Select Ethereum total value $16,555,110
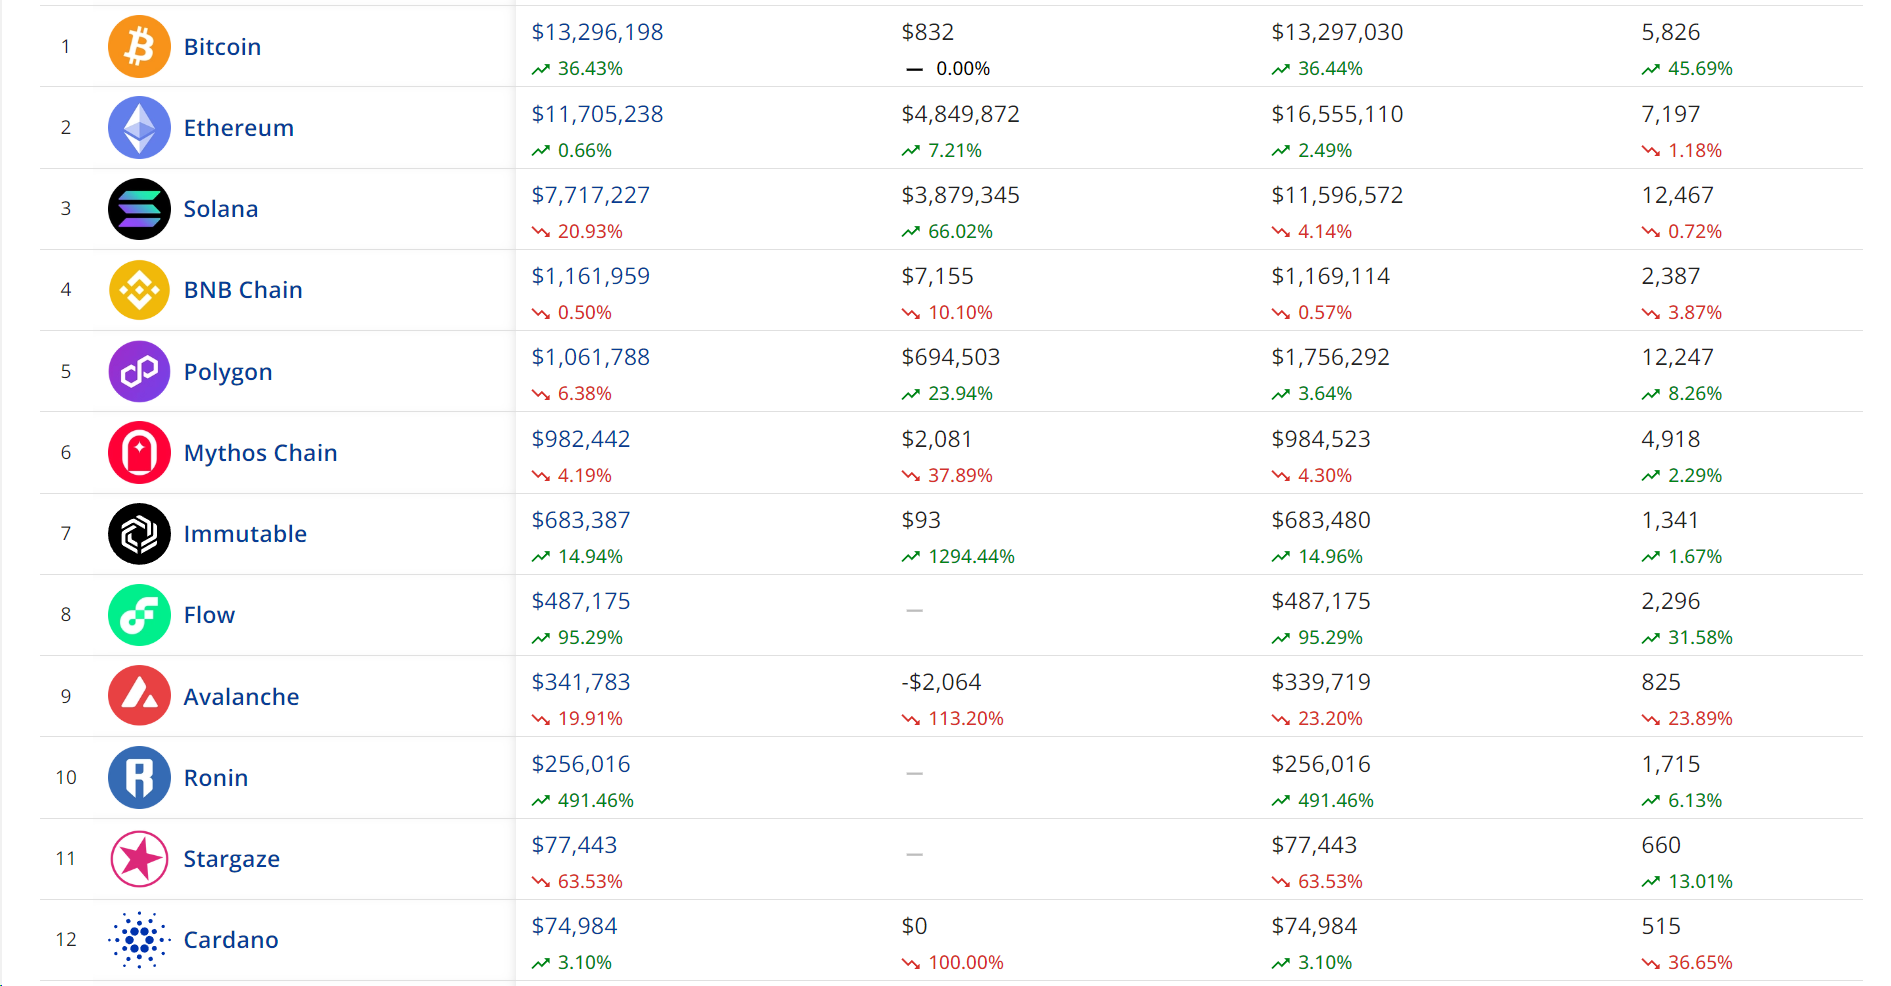1891x986 pixels. [1337, 114]
